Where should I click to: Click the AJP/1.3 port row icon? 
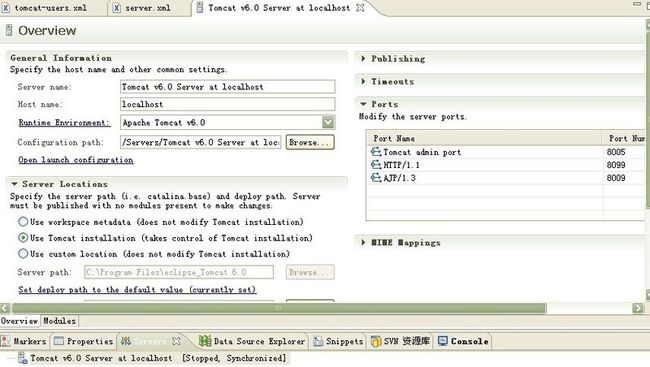pyautogui.click(x=376, y=177)
